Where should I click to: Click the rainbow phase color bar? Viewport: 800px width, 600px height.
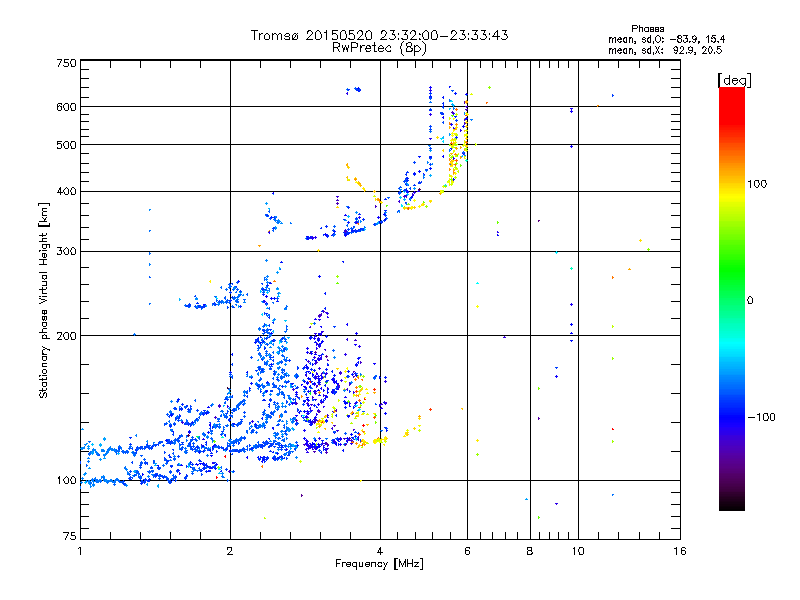[732, 298]
